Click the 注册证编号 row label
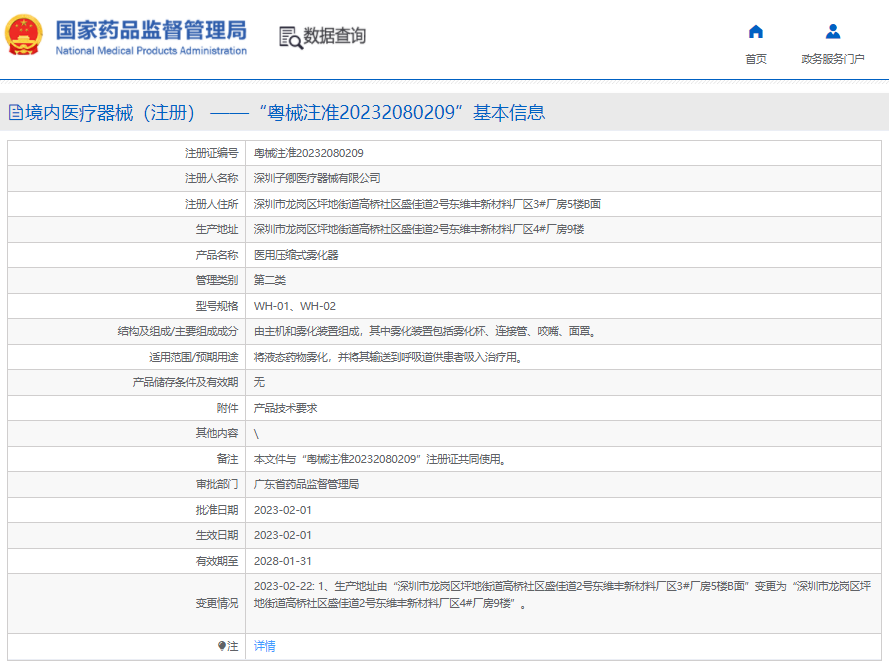The width and height of the screenshot is (889, 668). (211, 153)
